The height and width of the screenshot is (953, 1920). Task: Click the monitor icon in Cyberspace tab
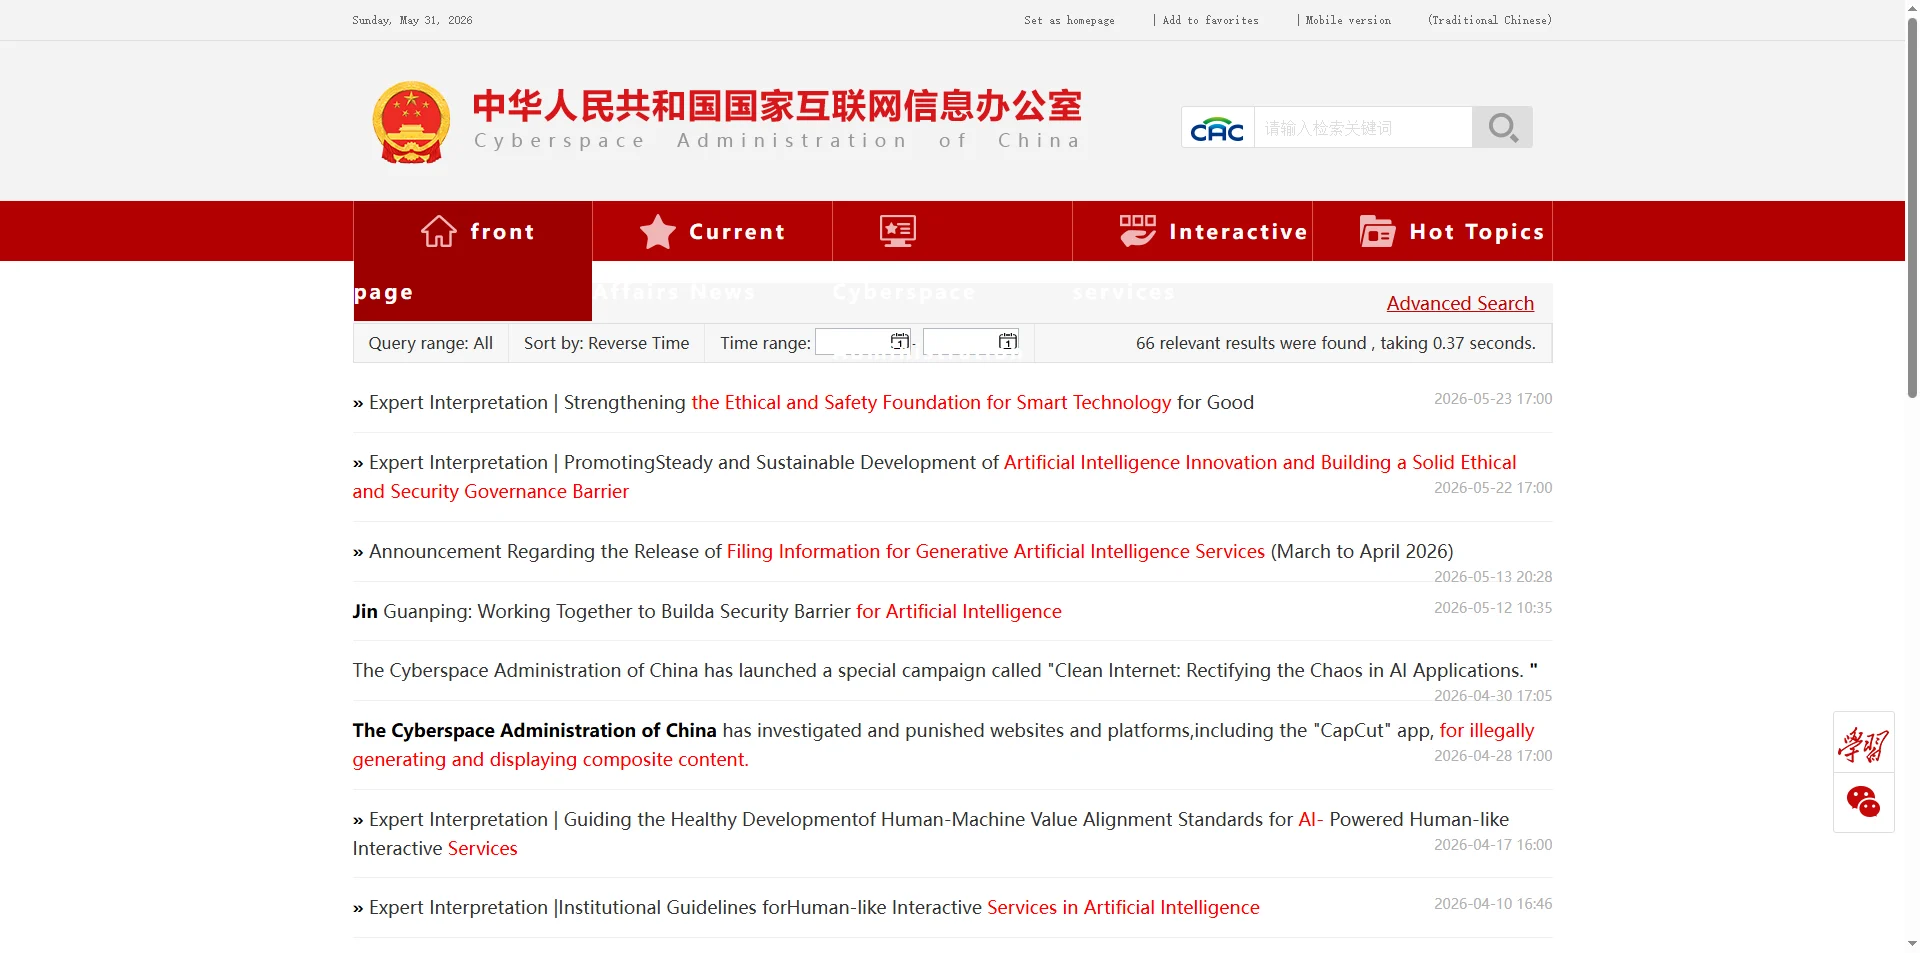click(x=898, y=231)
